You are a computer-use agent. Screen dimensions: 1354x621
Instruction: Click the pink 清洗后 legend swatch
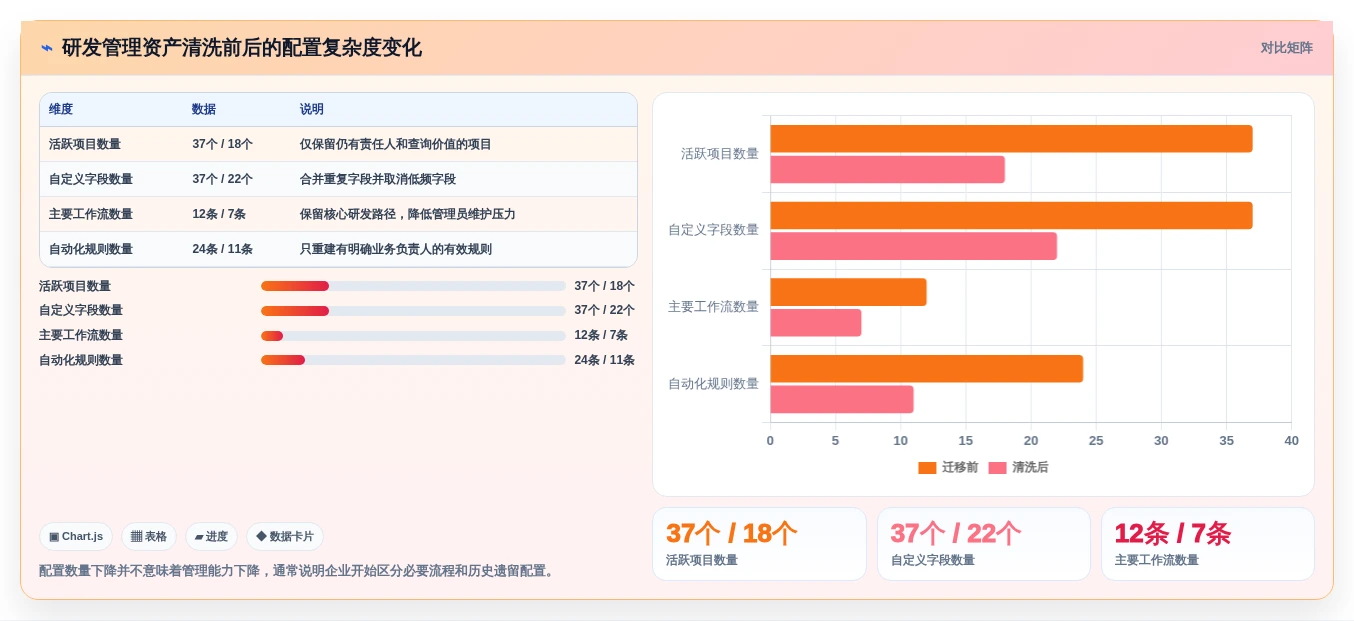(997, 467)
